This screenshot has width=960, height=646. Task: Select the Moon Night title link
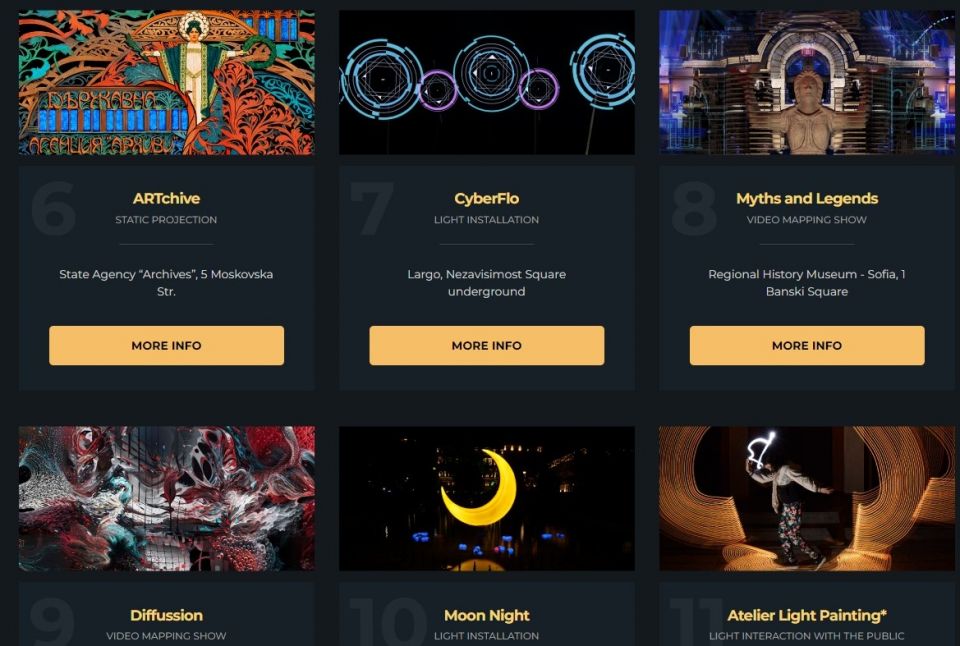(x=487, y=615)
